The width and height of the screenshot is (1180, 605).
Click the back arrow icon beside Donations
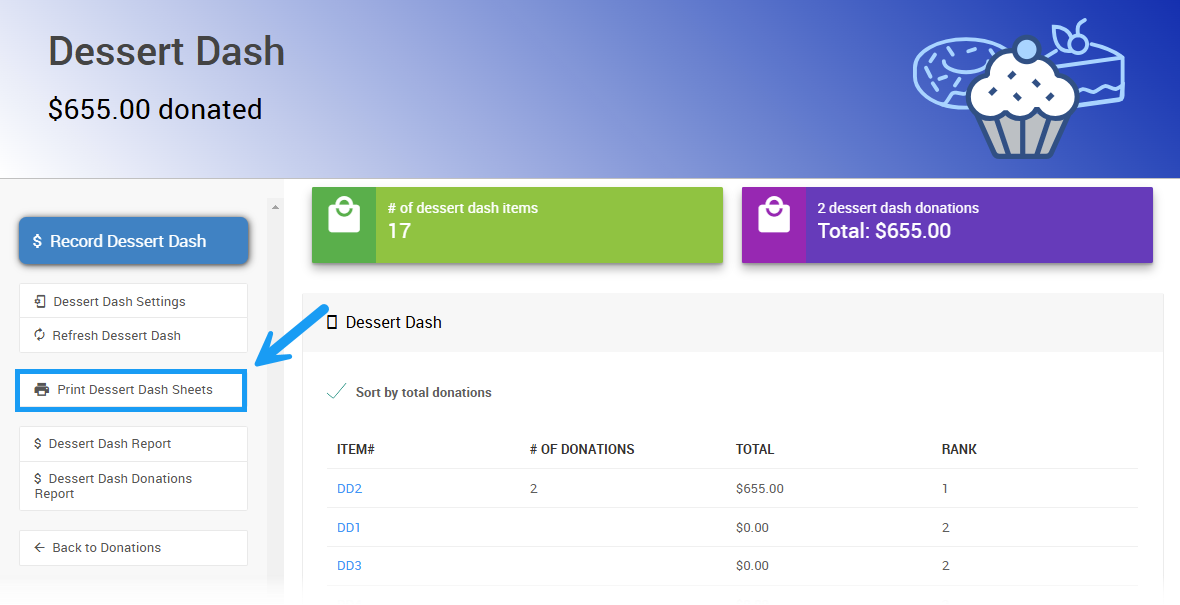[x=39, y=548]
